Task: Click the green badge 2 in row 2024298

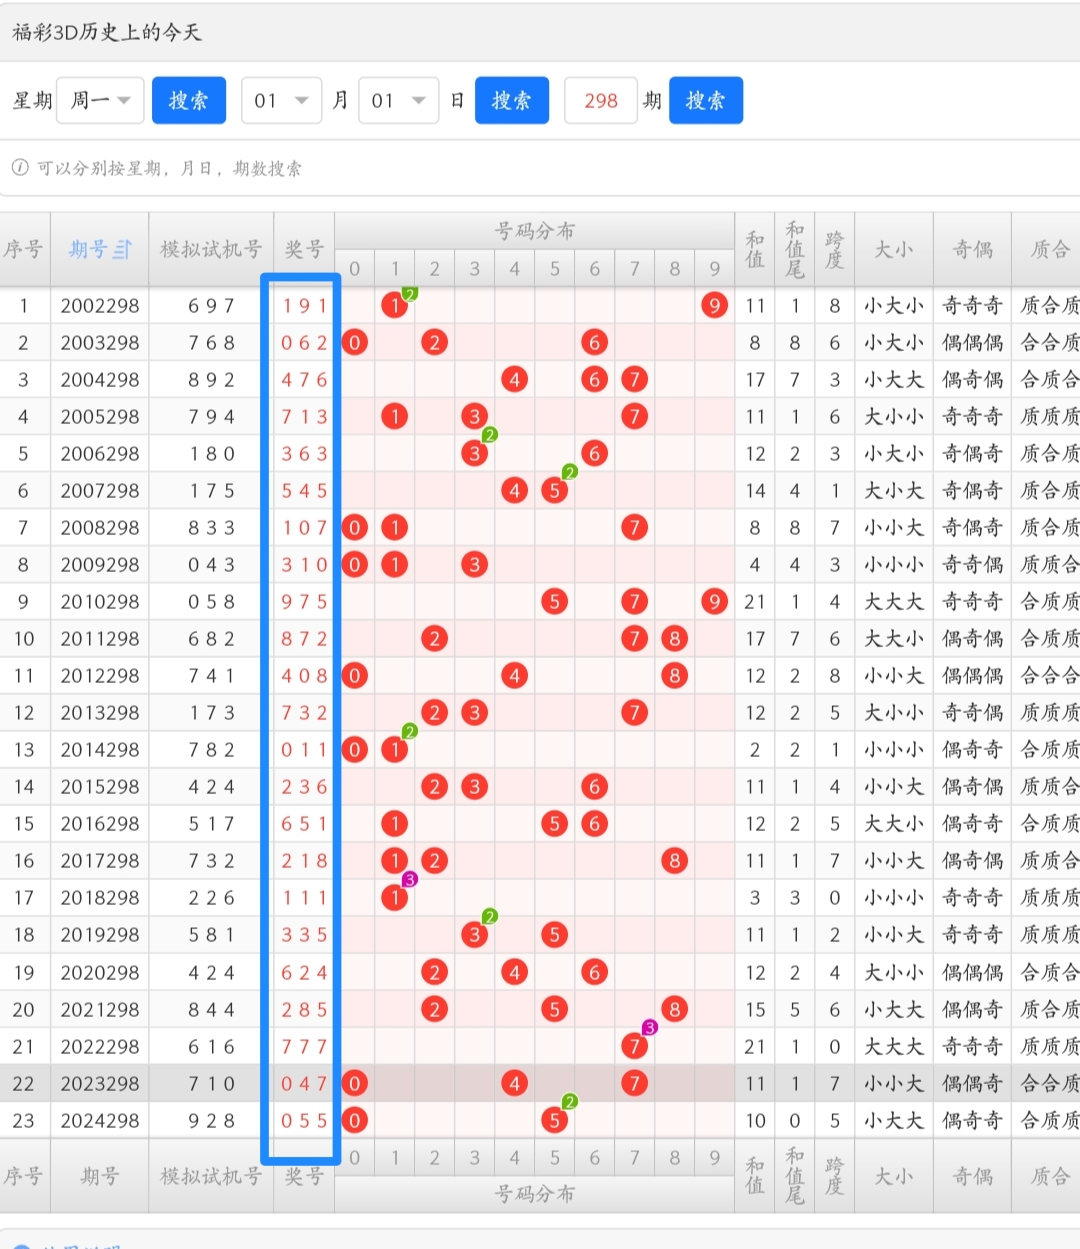Action: click(x=569, y=1102)
